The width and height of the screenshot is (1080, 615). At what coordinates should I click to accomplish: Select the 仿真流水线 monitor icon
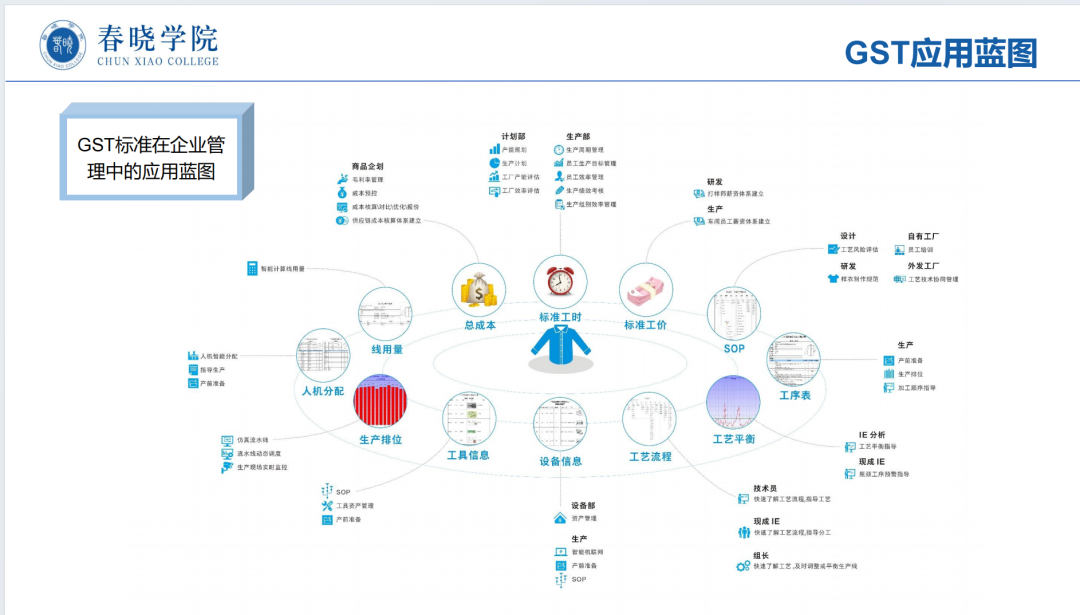click(227, 440)
